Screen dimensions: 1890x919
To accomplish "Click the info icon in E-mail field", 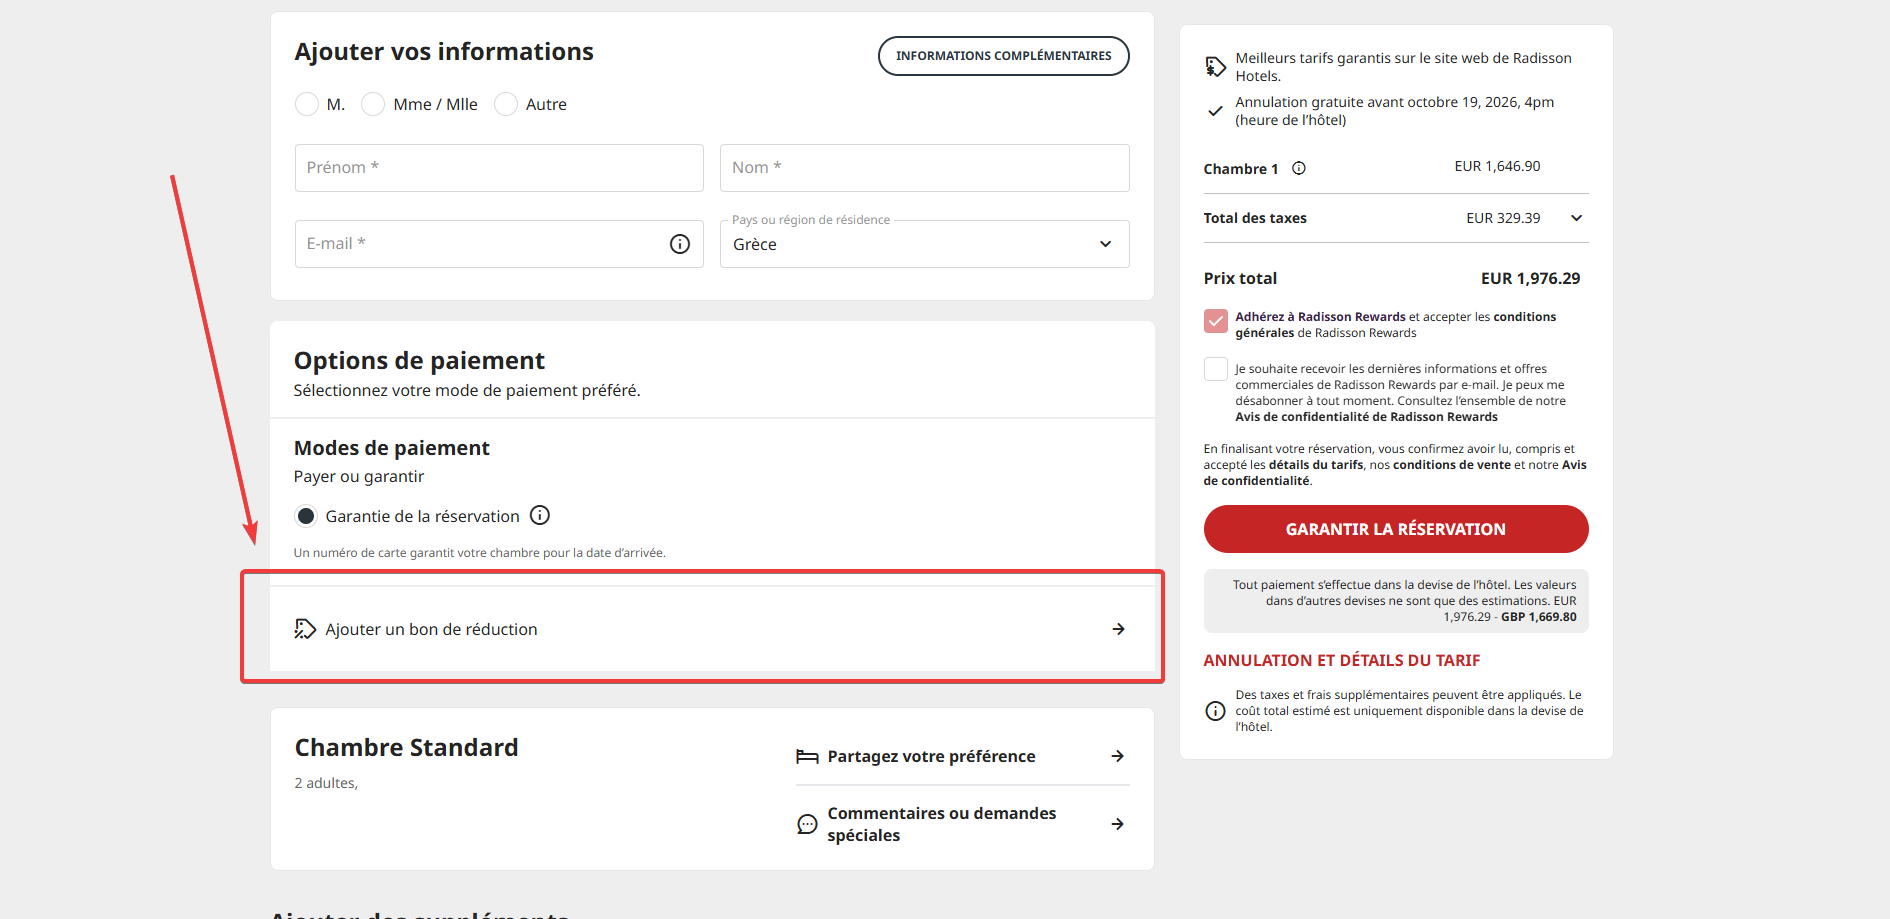I will pyautogui.click(x=680, y=244).
